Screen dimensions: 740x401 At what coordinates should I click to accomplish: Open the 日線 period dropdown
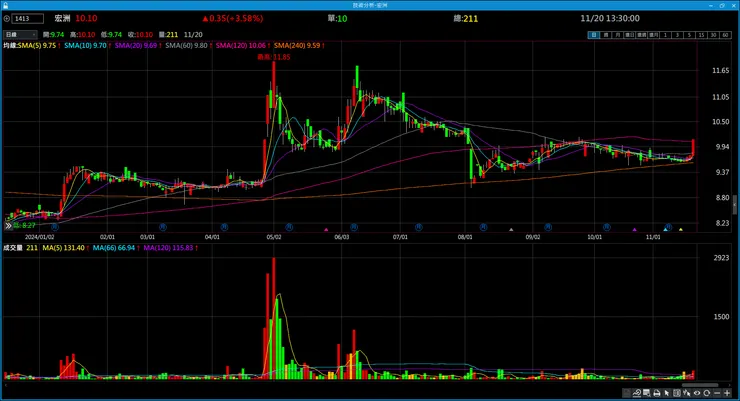[x=20, y=34]
